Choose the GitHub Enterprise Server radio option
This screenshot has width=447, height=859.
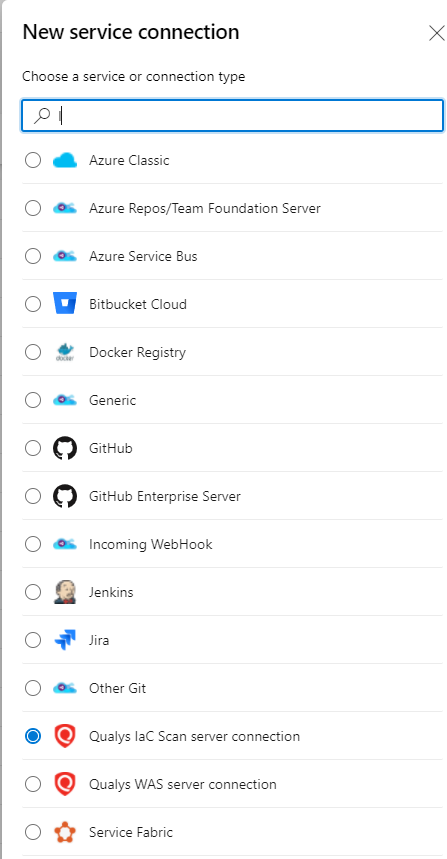click(33, 496)
